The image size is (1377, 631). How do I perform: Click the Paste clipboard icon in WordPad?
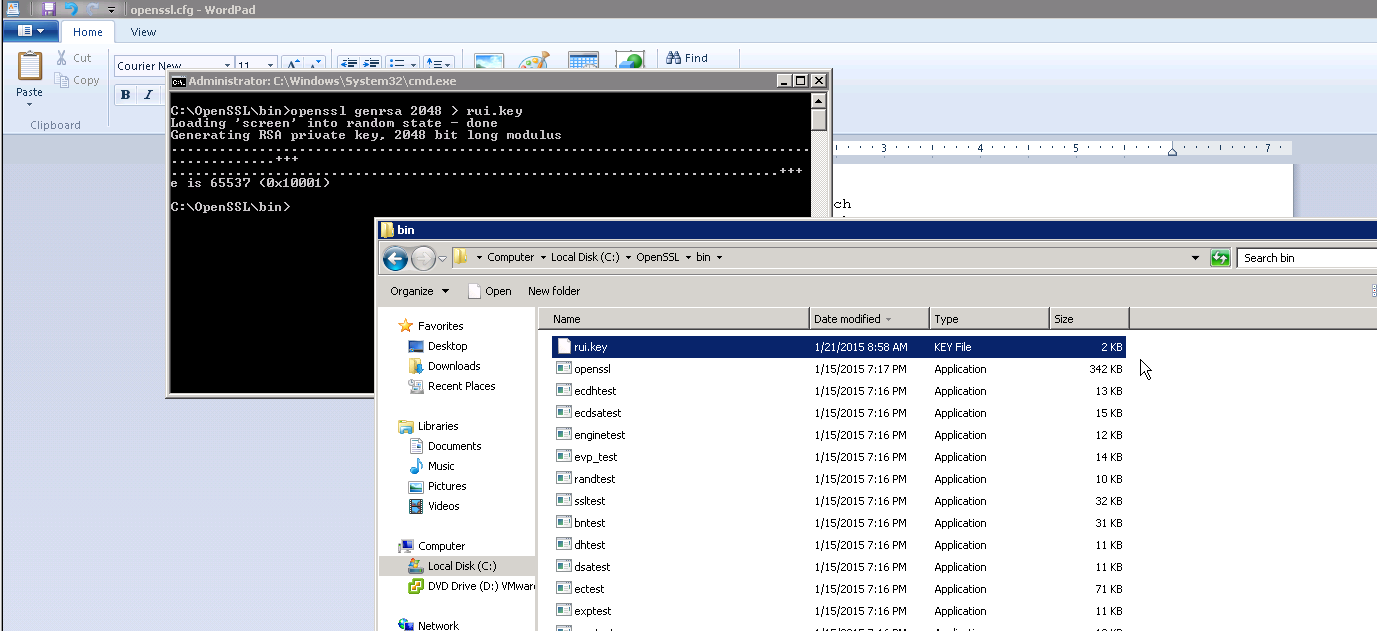click(30, 67)
